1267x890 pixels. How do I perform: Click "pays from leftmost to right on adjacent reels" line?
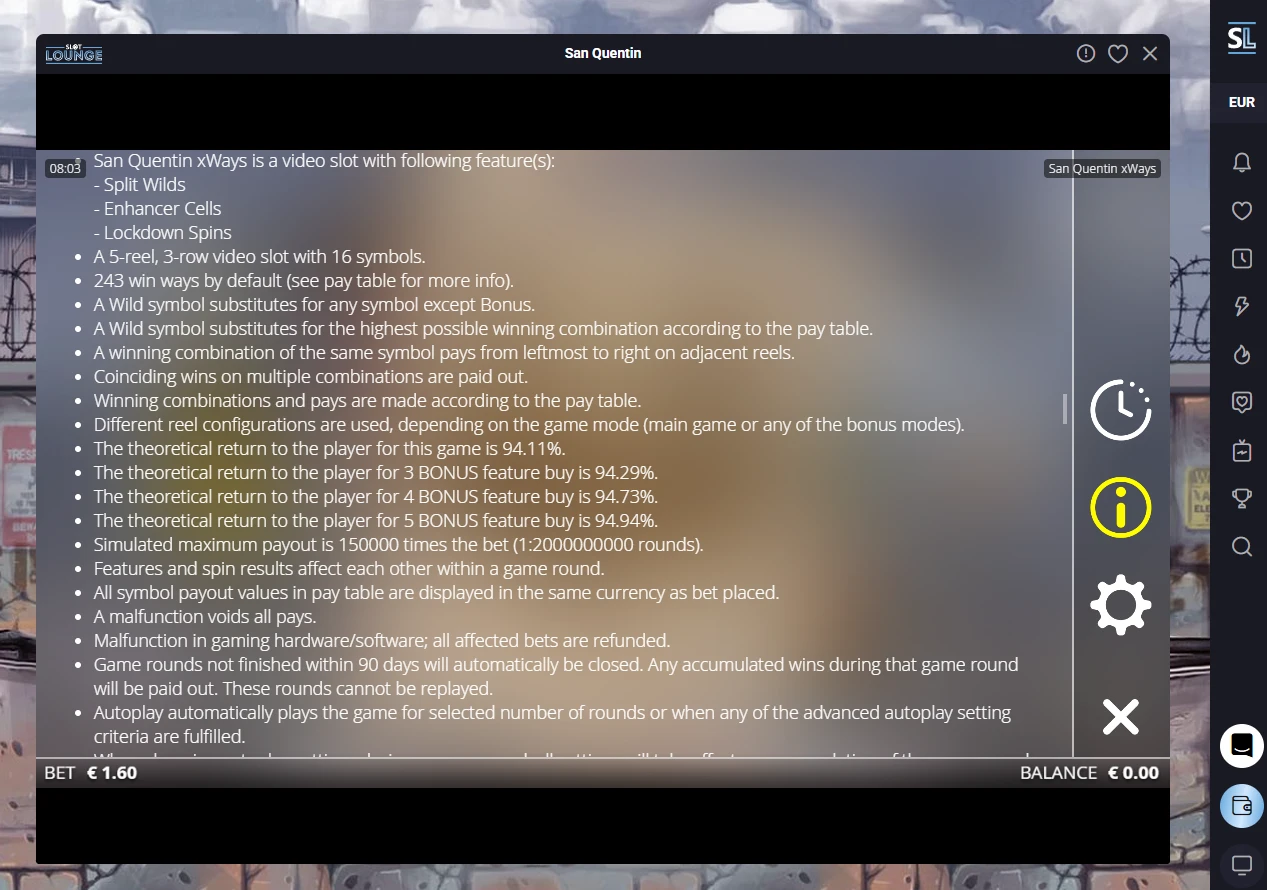tap(445, 353)
